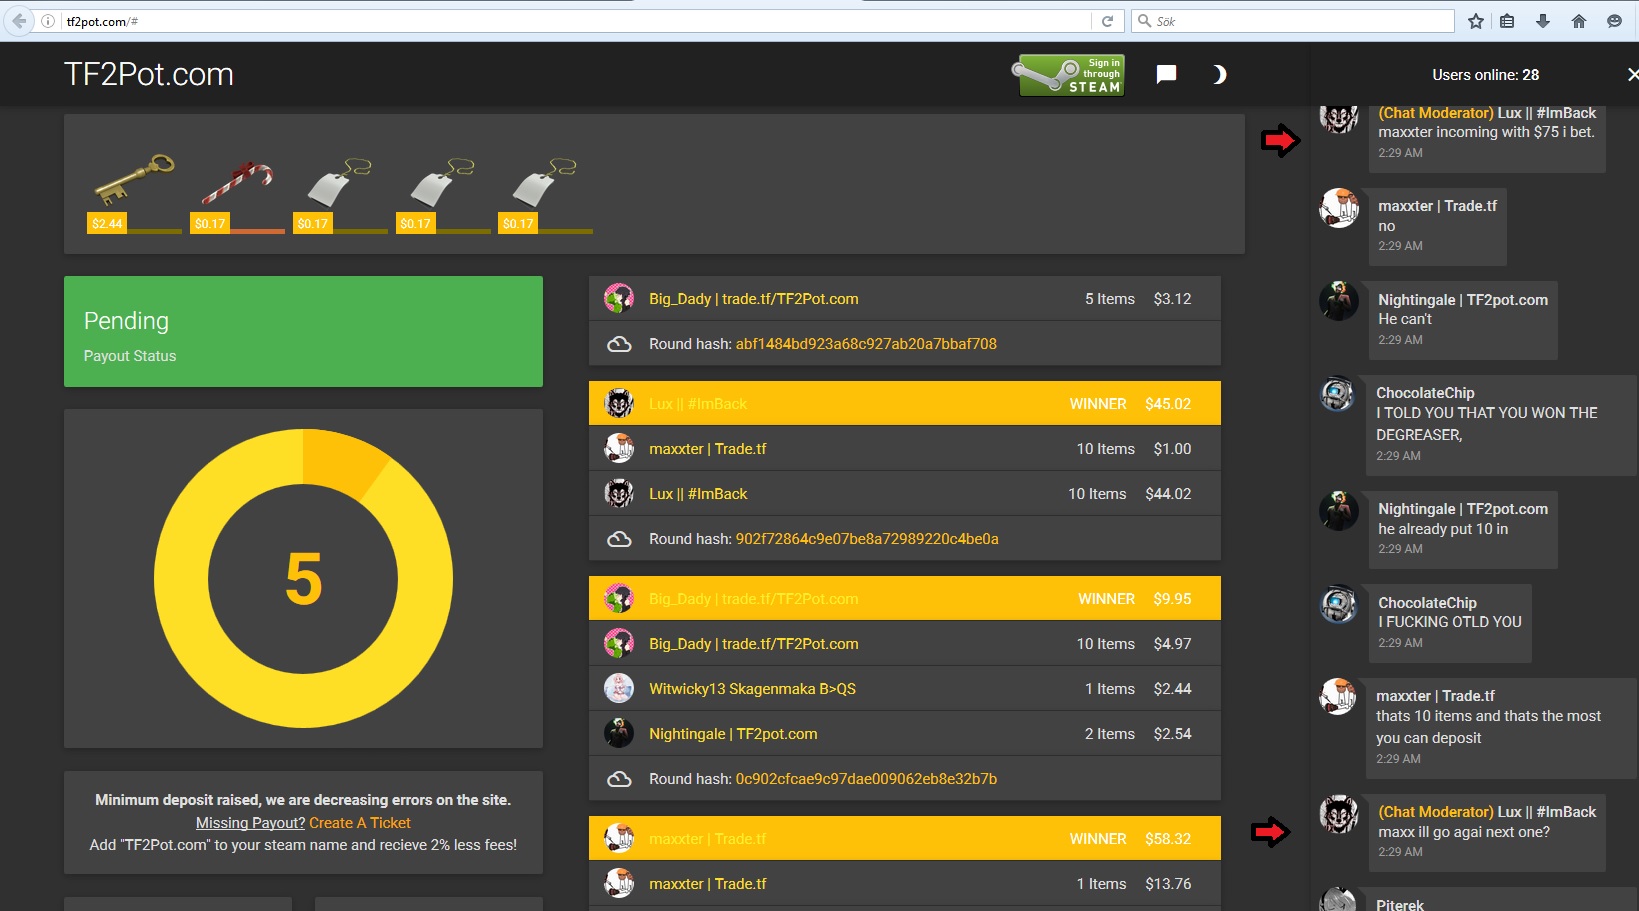The image size is (1639, 911).
Task: Click the golden key item worth $2.44
Action: pos(133,182)
